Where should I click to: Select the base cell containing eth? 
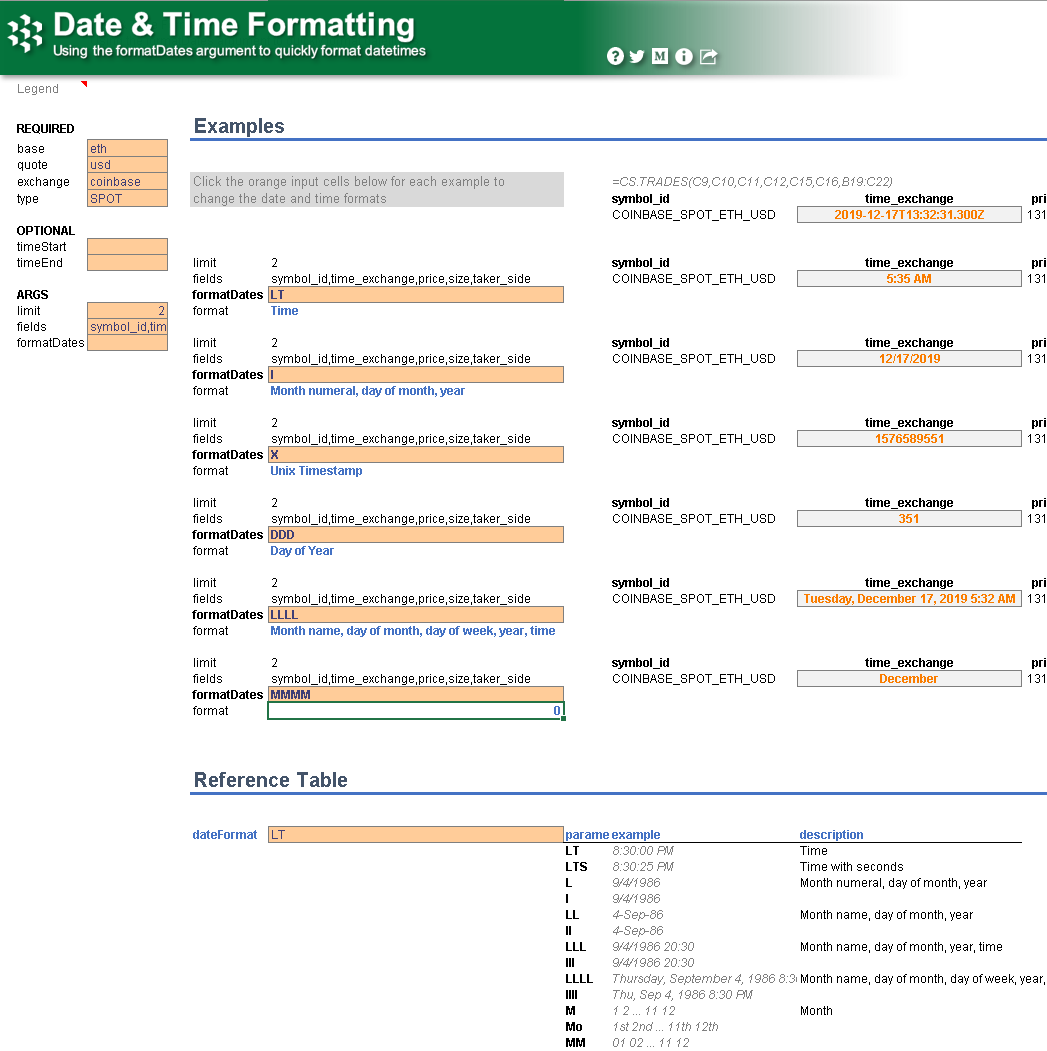[127, 148]
